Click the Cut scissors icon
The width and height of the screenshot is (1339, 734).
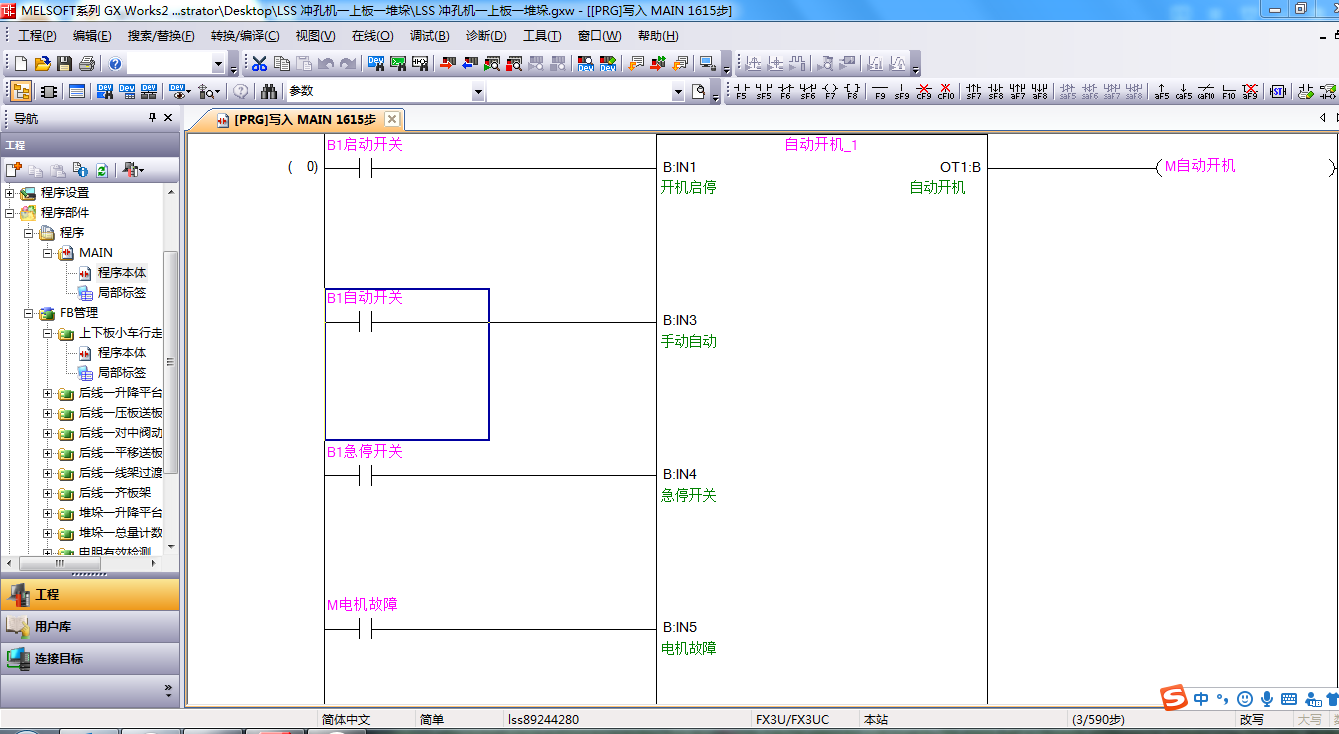(x=259, y=64)
